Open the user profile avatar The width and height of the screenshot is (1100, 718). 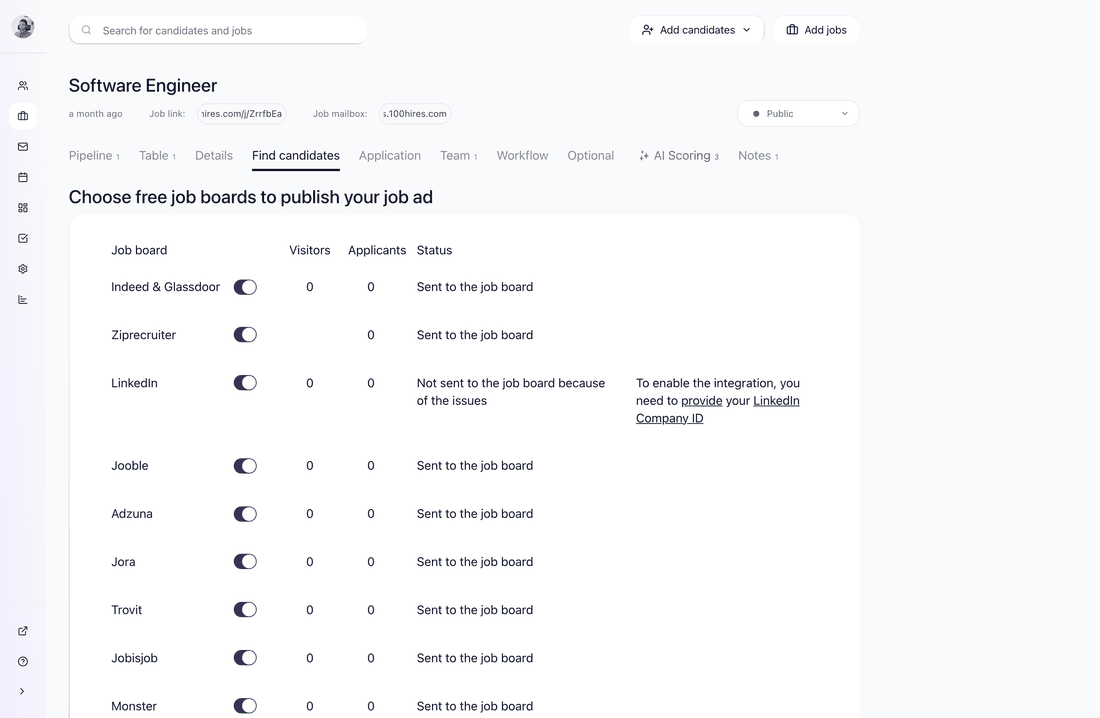(x=23, y=27)
